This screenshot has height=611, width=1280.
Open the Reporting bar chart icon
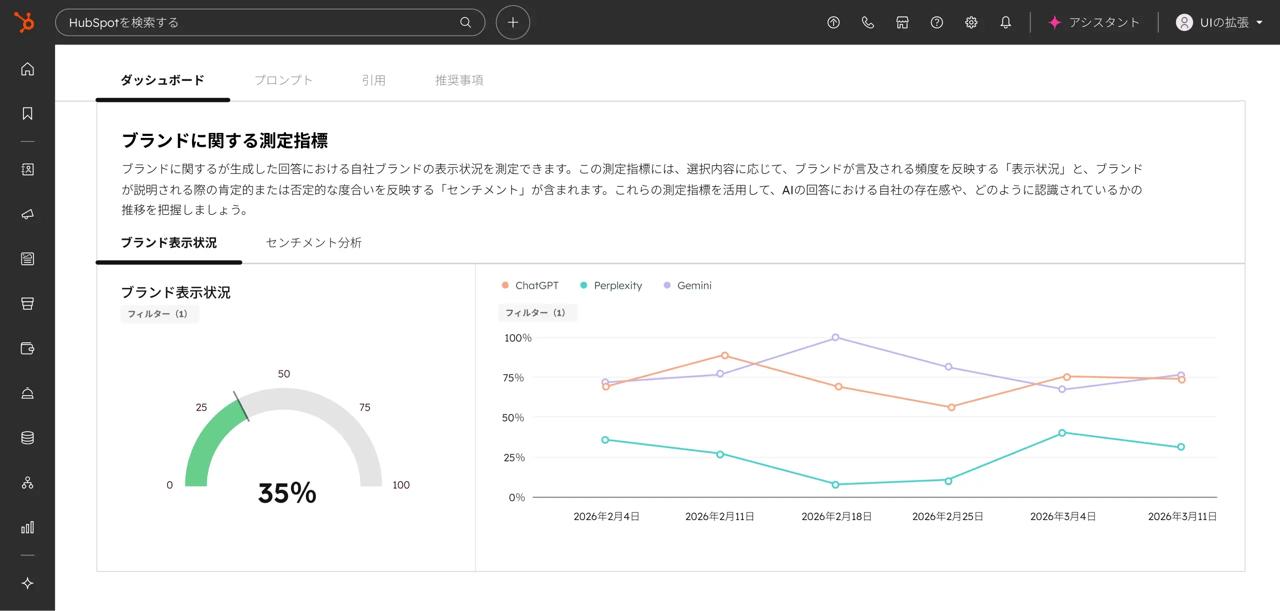tap(27, 528)
